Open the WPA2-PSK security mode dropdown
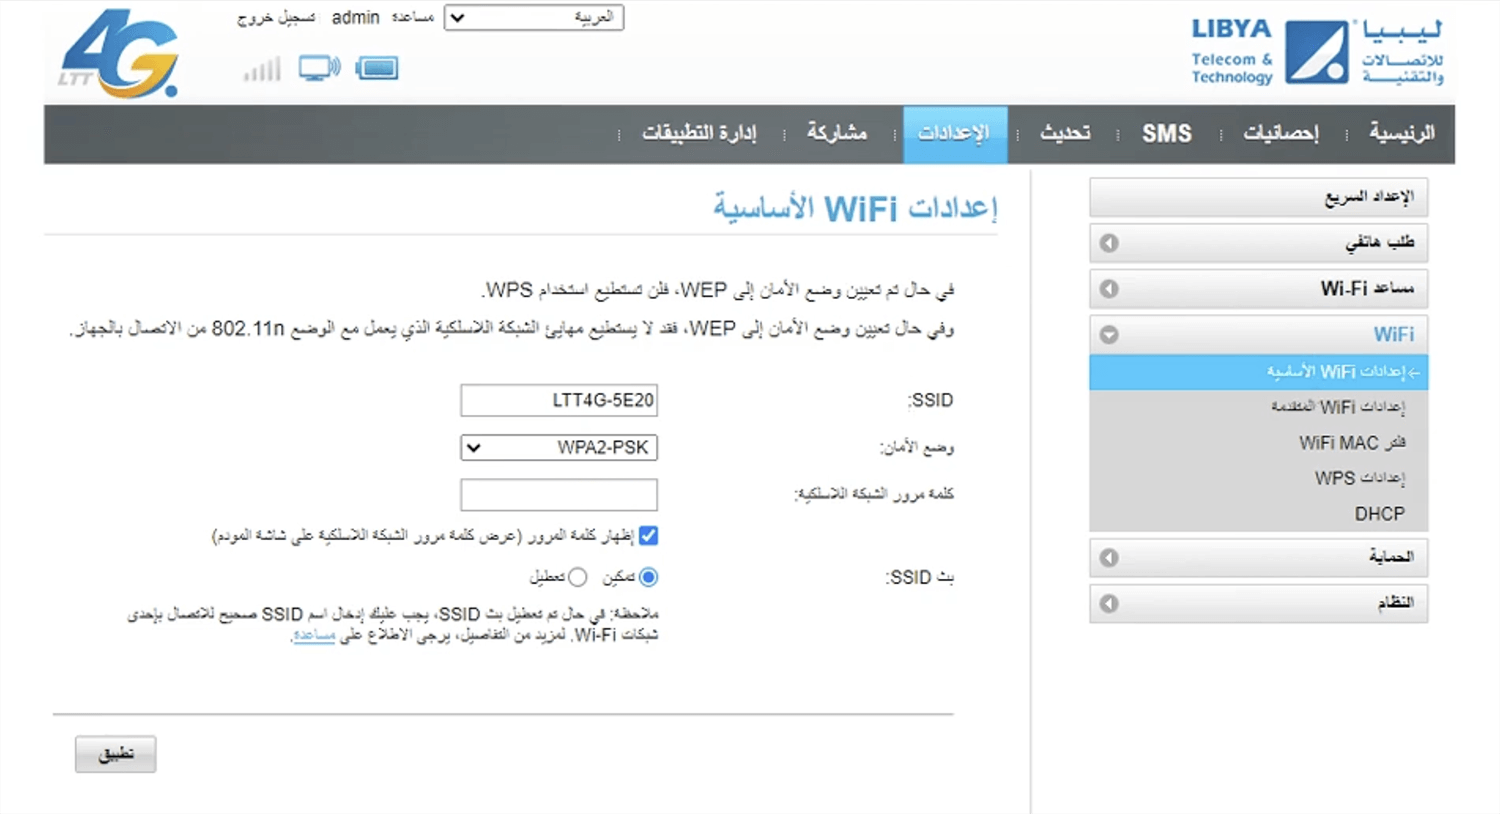This screenshot has height=814, width=1500. pos(559,448)
